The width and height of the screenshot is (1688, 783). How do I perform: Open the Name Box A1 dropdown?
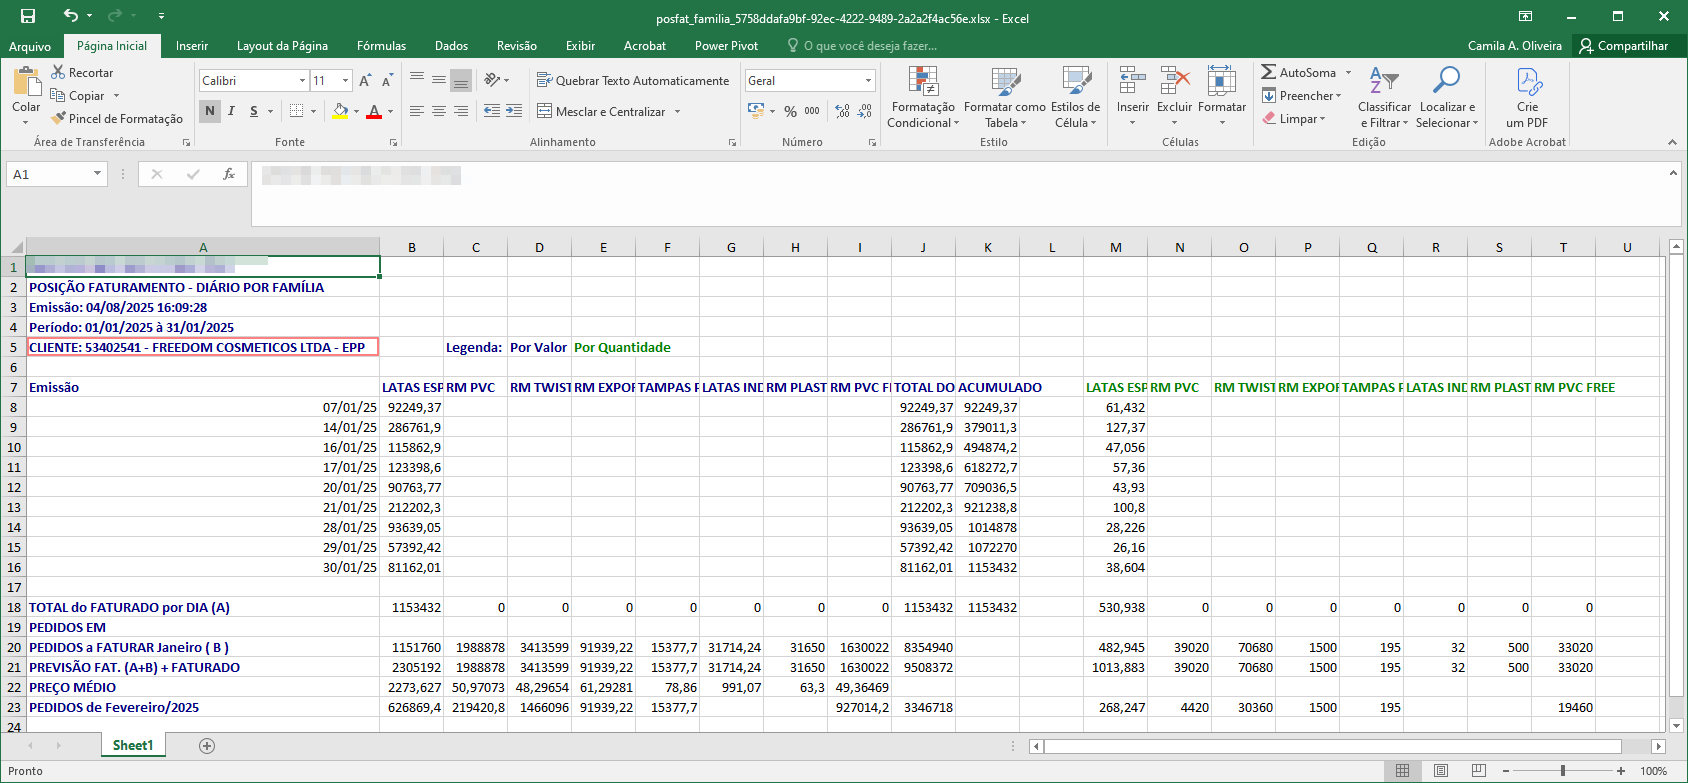point(97,174)
